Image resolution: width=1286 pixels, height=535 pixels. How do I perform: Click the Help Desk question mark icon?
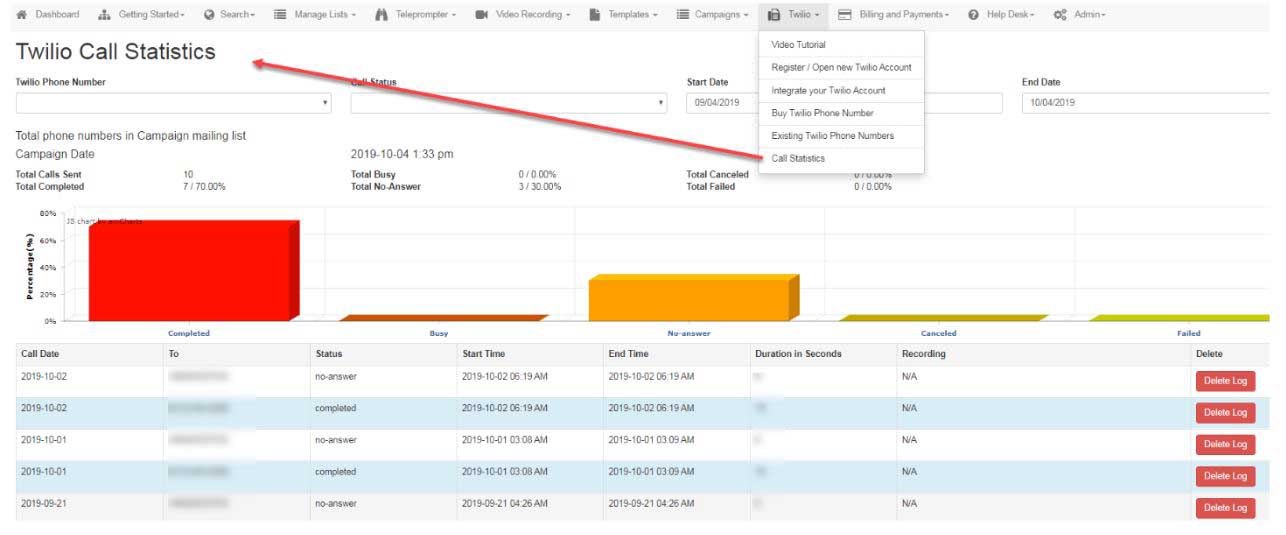click(973, 15)
